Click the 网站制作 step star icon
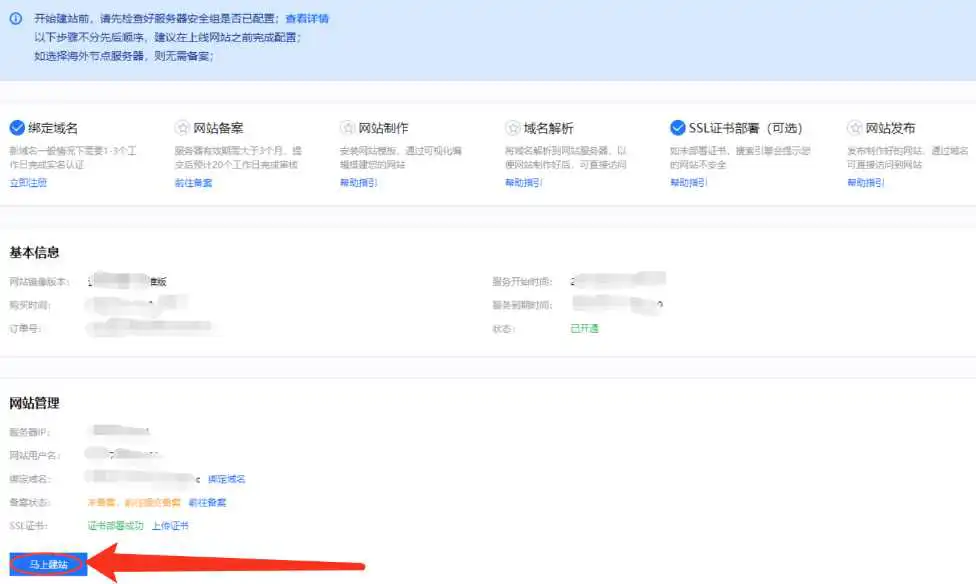Image resolution: width=976 pixels, height=584 pixels. pyautogui.click(x=348, y=128)
